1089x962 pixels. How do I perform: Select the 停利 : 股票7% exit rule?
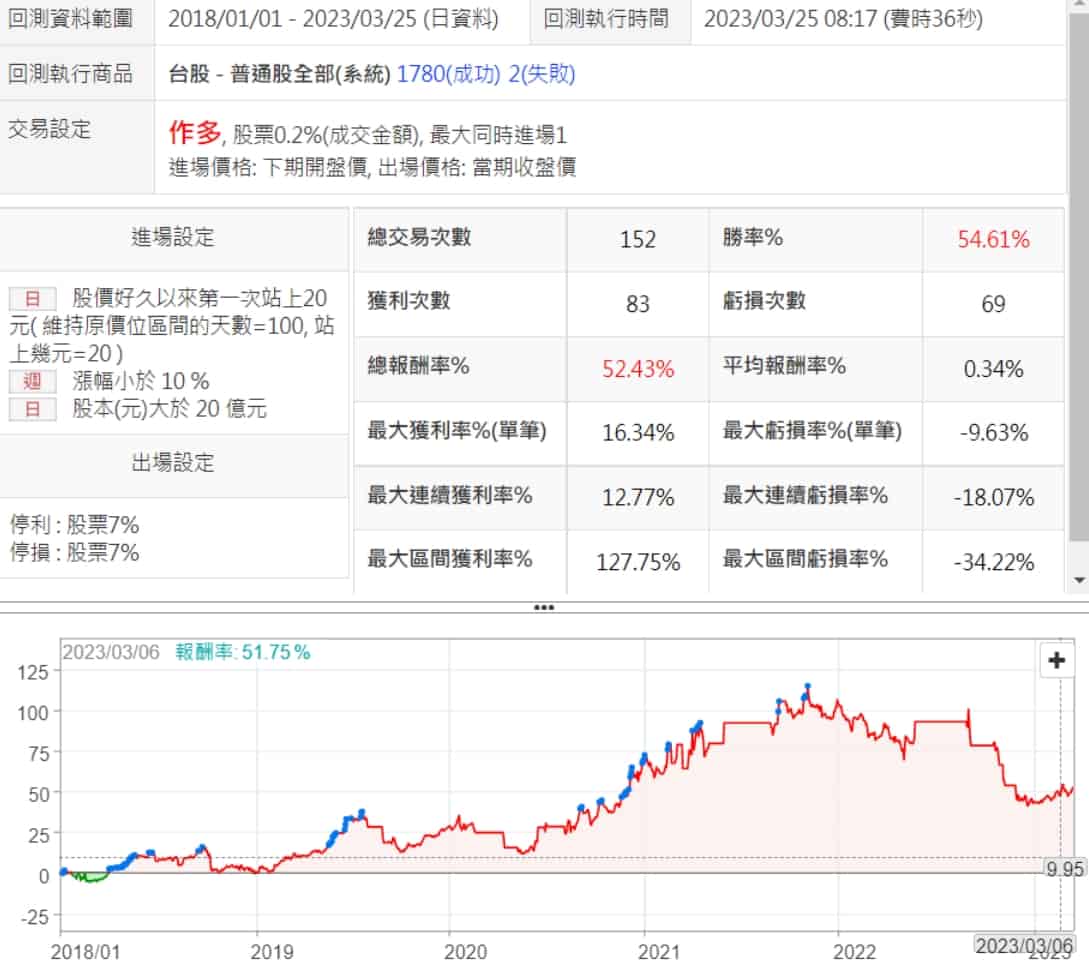(x=75, y=525)
